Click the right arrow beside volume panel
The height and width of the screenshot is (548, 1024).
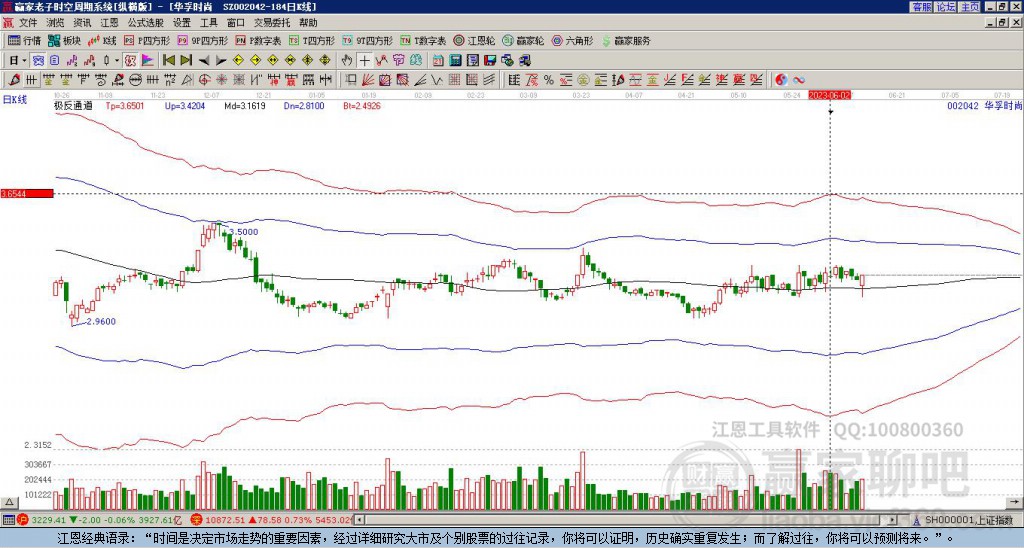(1015, 502)
